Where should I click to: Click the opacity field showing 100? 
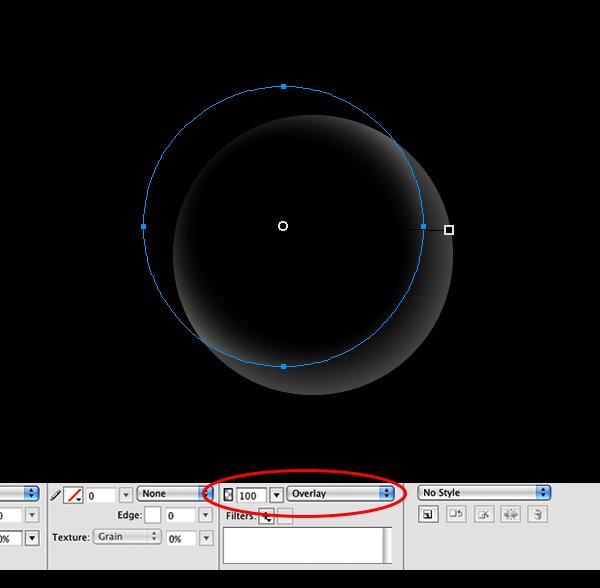click(251, 495)
